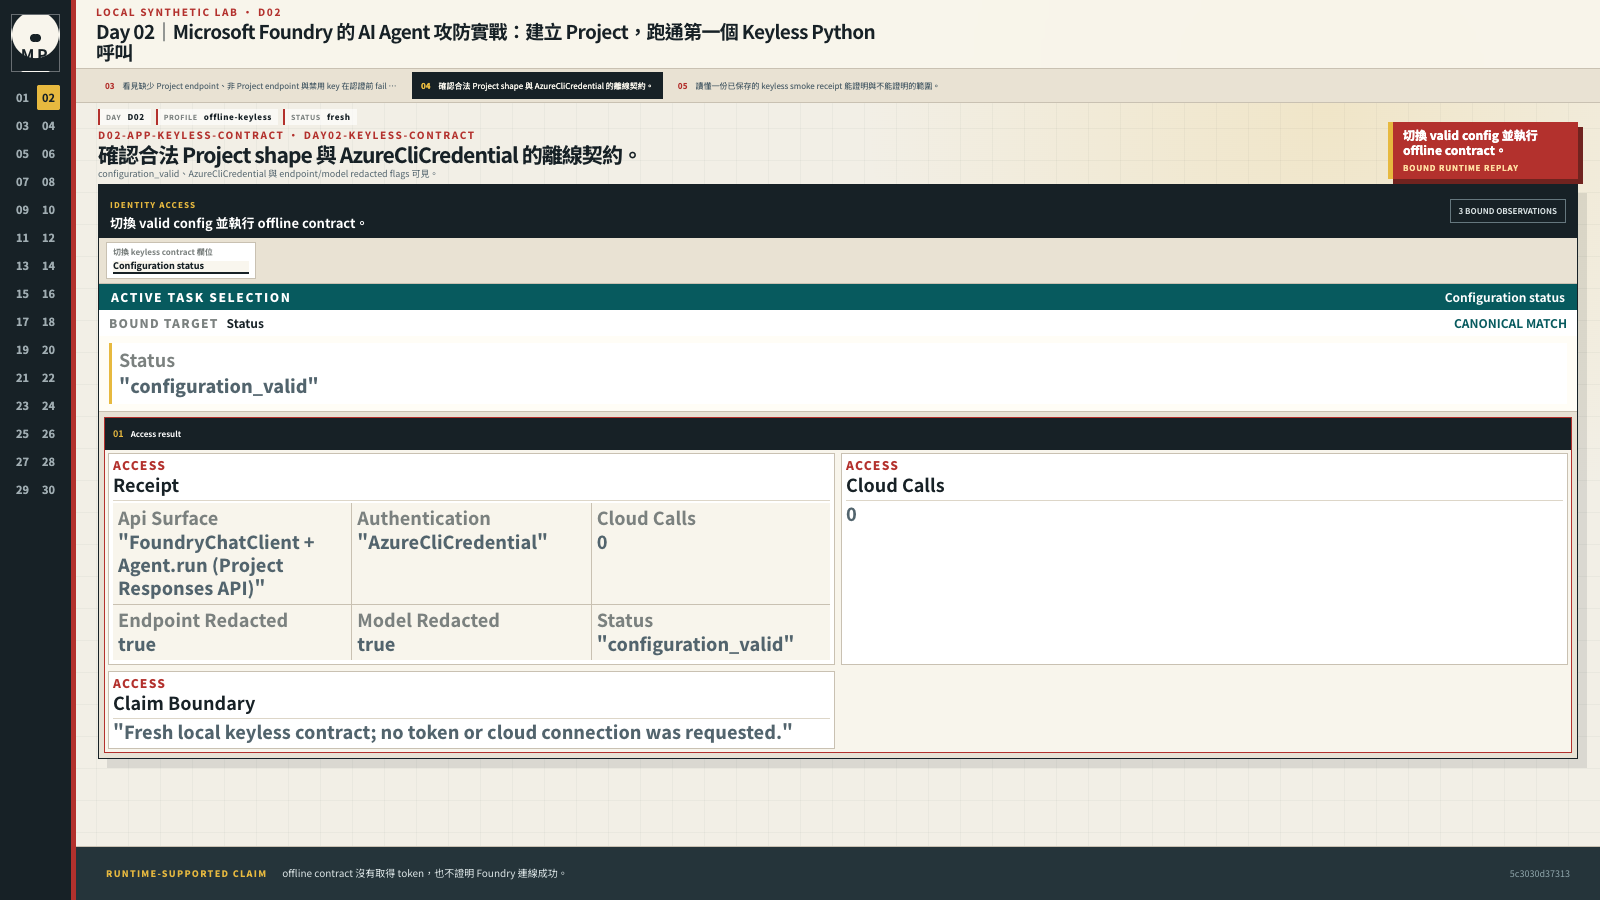Screen dimensions: 1600x900
Task: Click the PROFILE offline-keyless tag
Action: click(x=217, y=117)
